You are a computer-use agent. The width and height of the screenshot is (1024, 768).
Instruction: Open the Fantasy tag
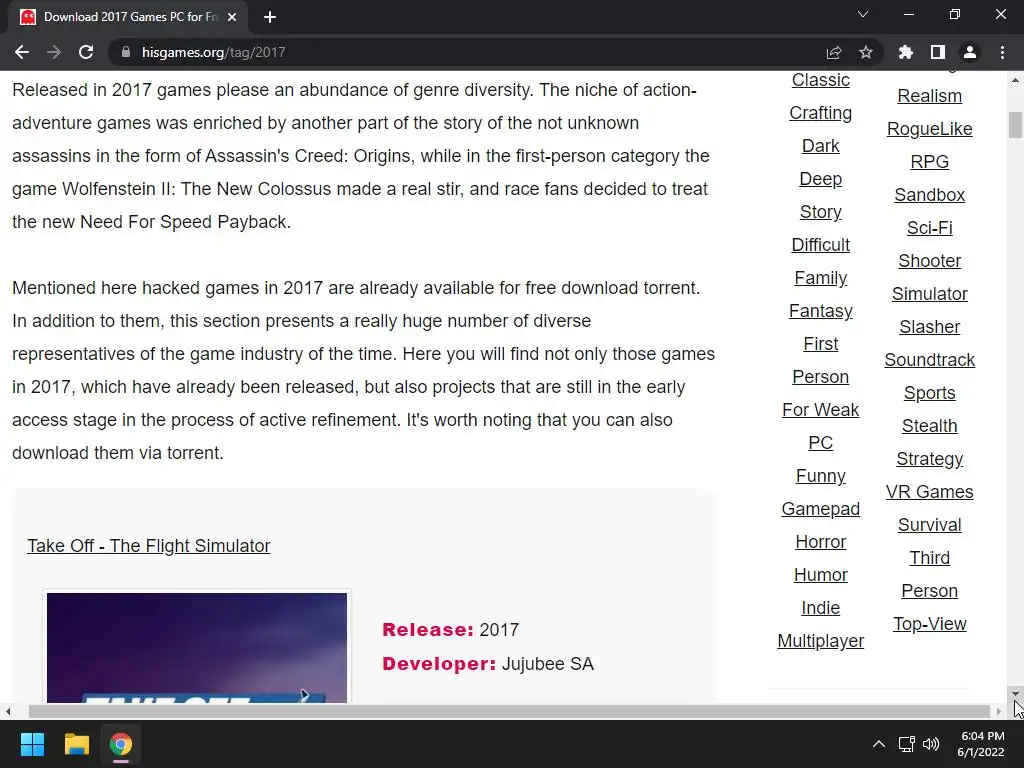click(x=821, y=311)
